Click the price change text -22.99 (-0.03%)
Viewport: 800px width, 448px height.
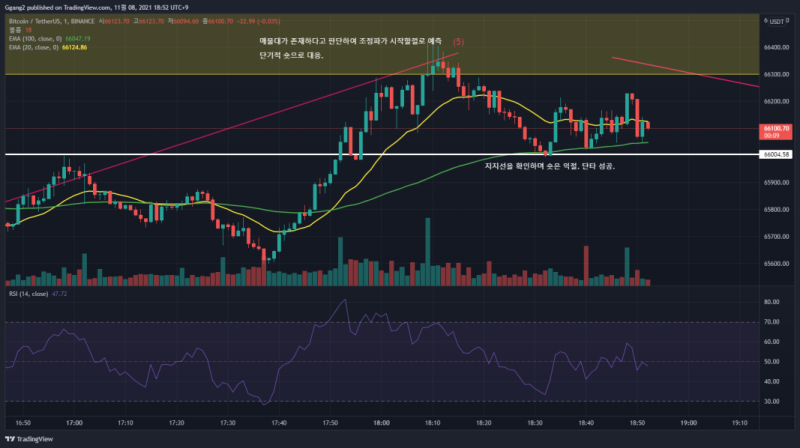pyautogui.click(x=258, y=21)
